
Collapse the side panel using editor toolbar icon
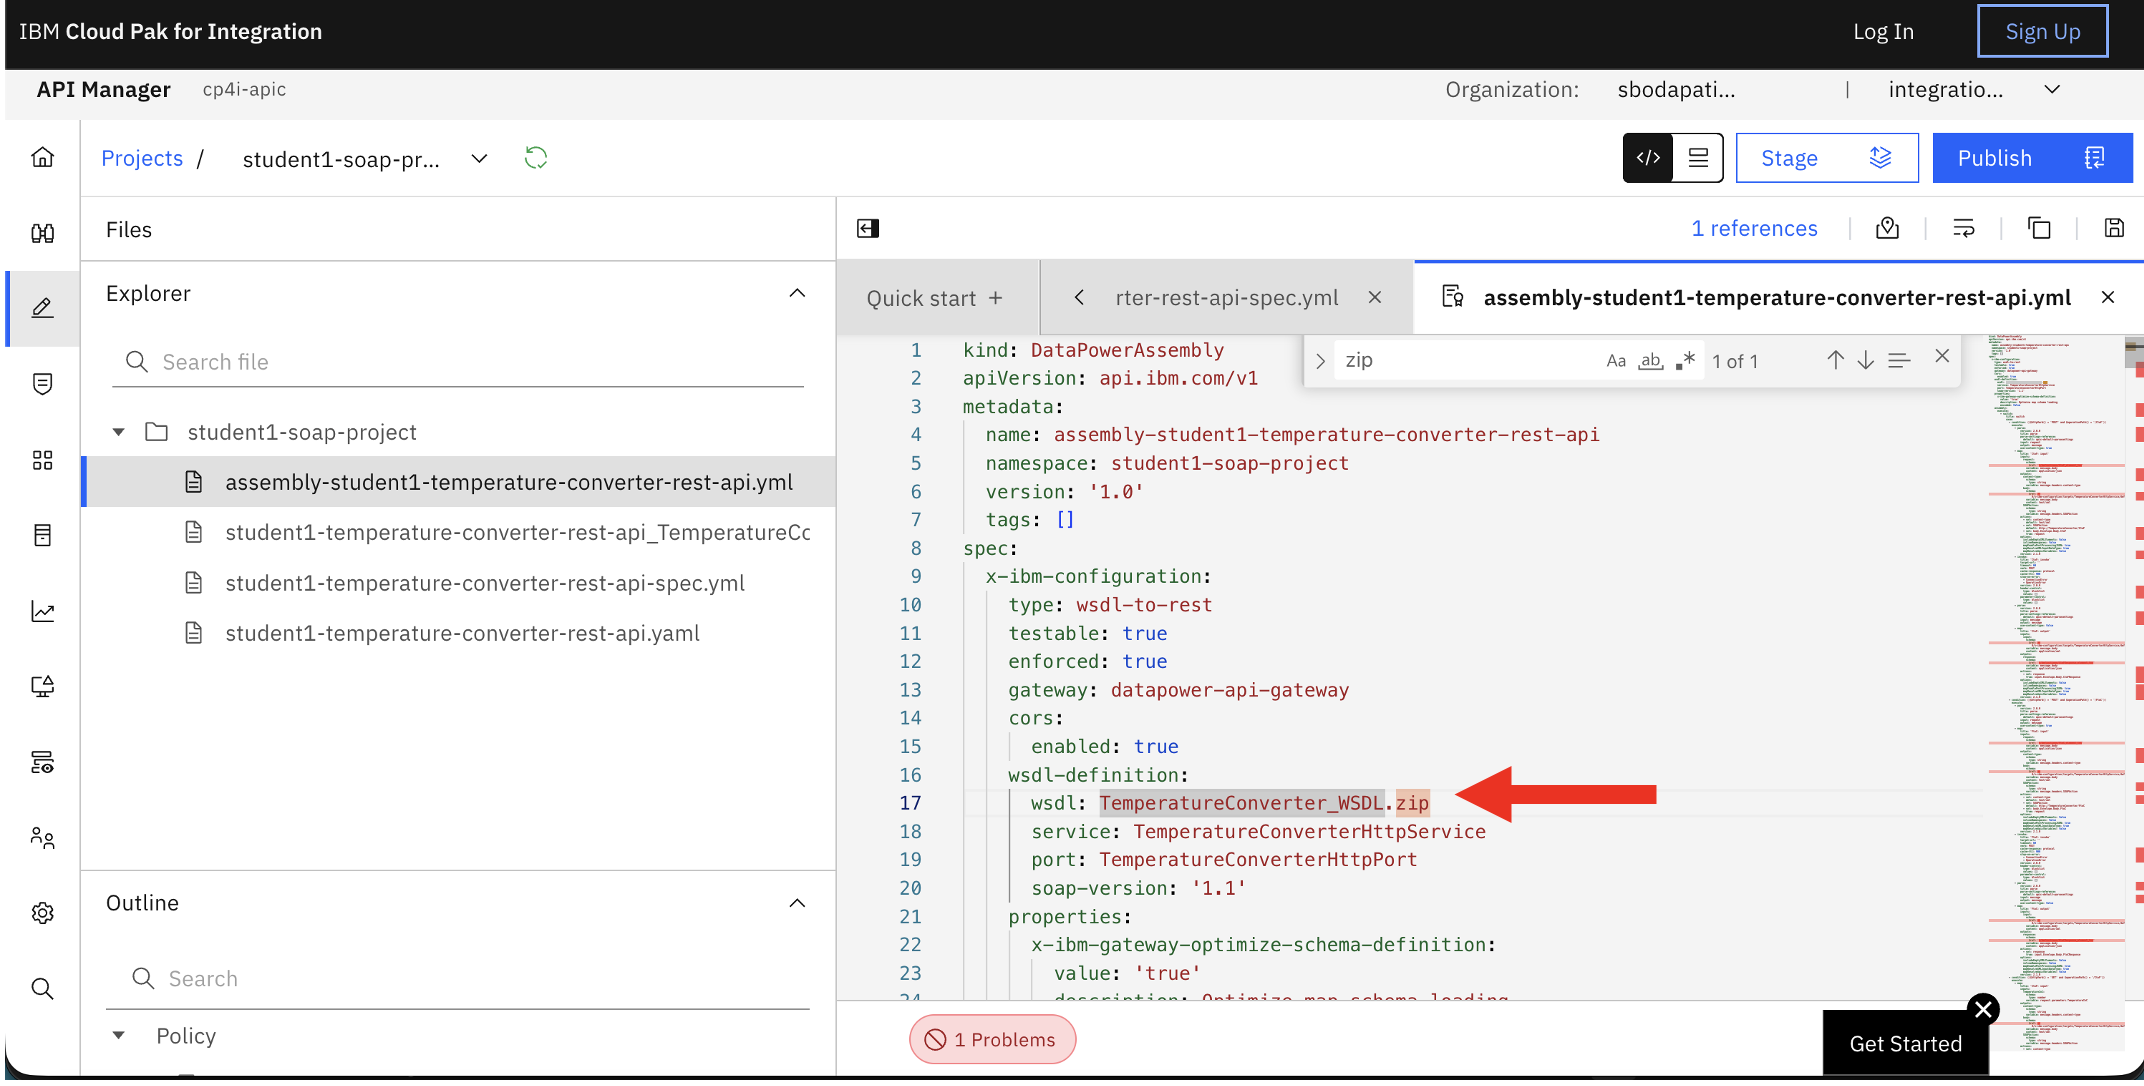[x=868, y=229]
